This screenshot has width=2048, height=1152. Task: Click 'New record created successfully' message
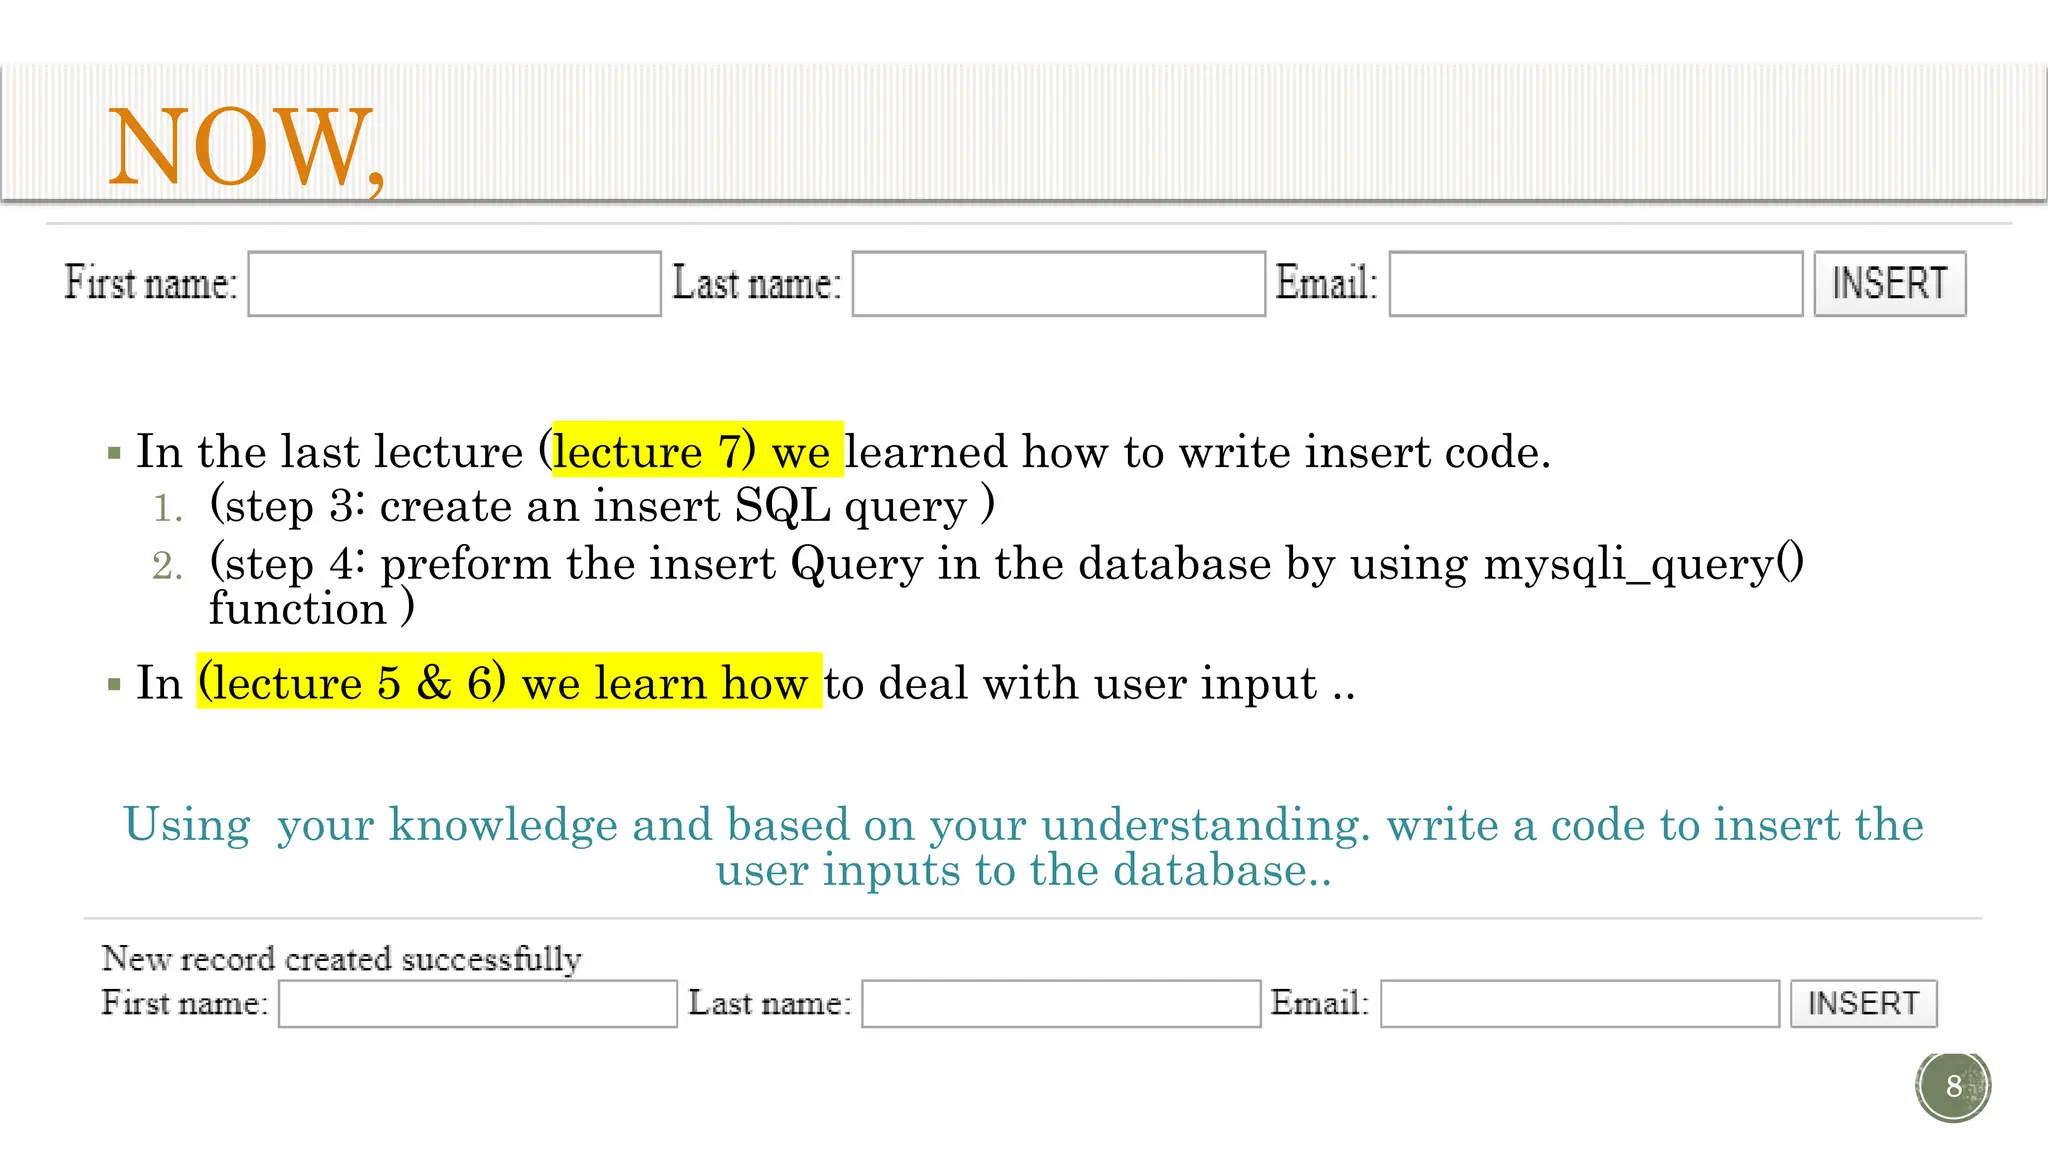pyautogui.click(x=341, y=958)
